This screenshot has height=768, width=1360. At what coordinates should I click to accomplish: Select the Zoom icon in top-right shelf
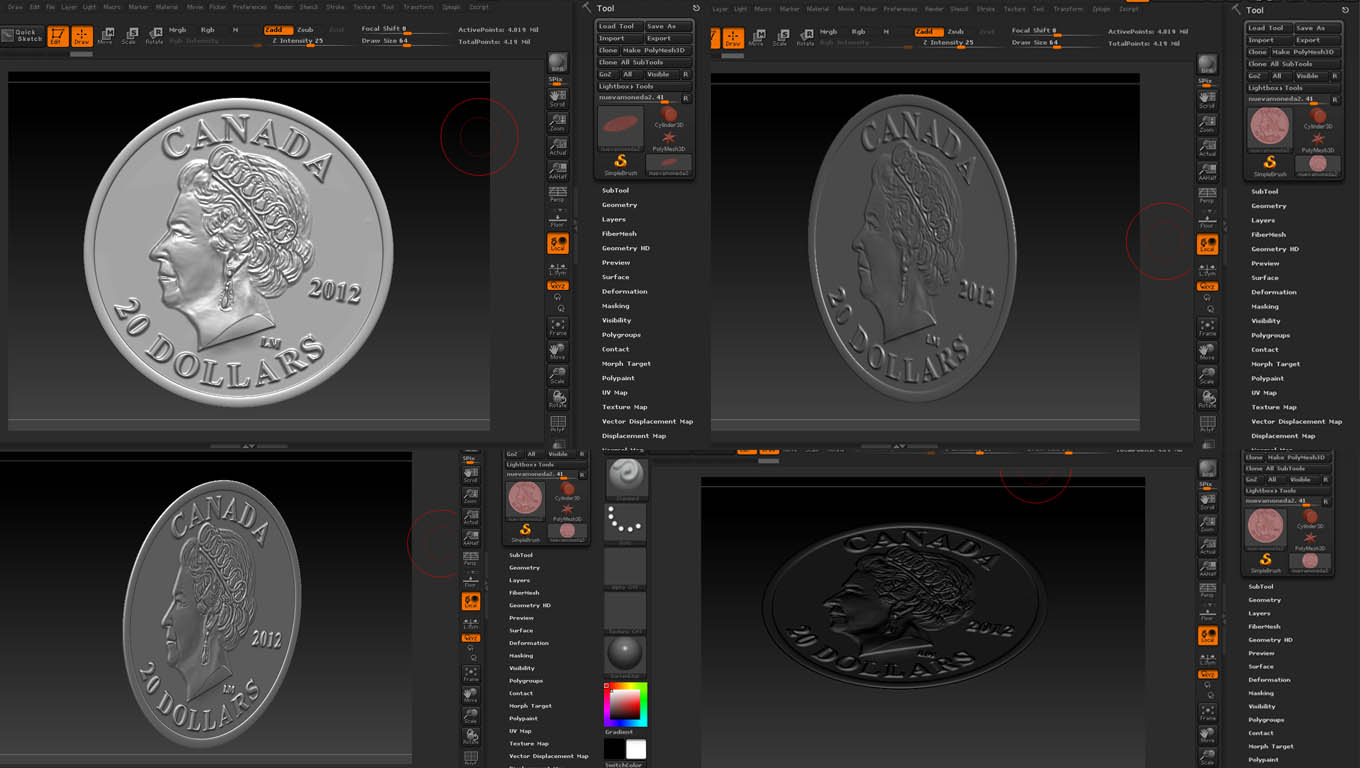point(1207,125)
